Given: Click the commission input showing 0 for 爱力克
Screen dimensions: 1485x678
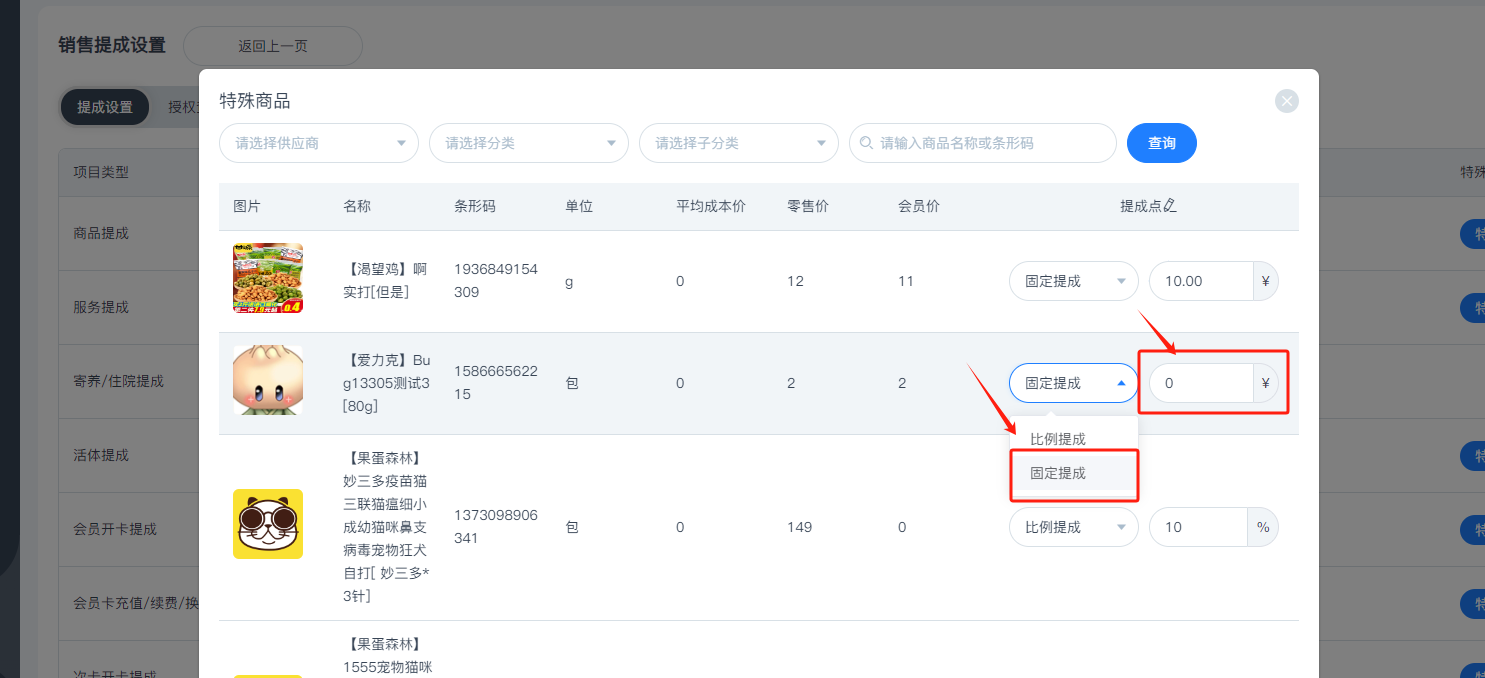Looking at the screenshot, I should click(1201, 383).
